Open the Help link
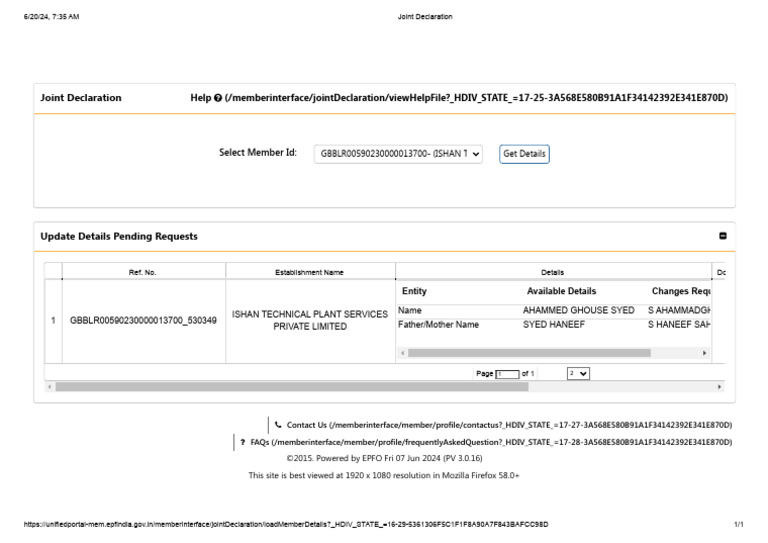768x543 pixels. 459,98
